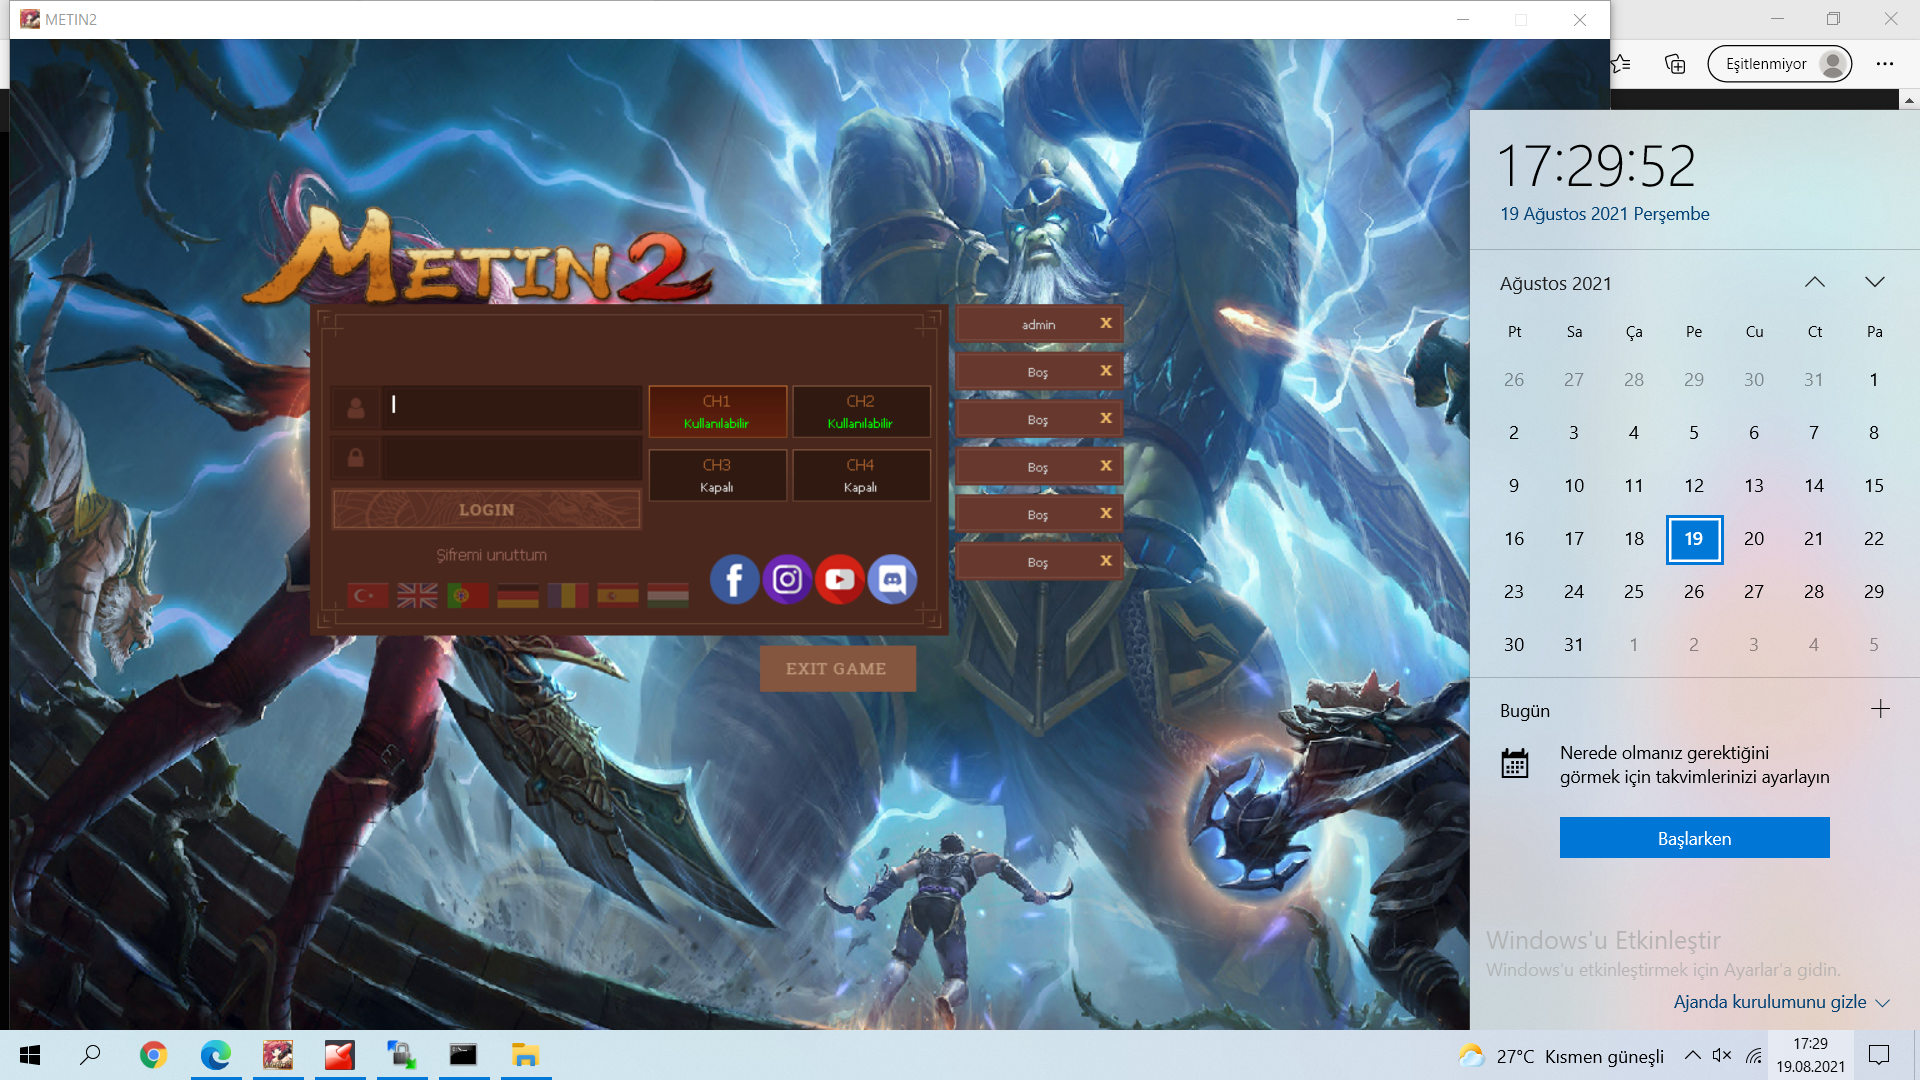Open the network tray icon
The image size is (1920, 1080).
click(1754, 1055)
